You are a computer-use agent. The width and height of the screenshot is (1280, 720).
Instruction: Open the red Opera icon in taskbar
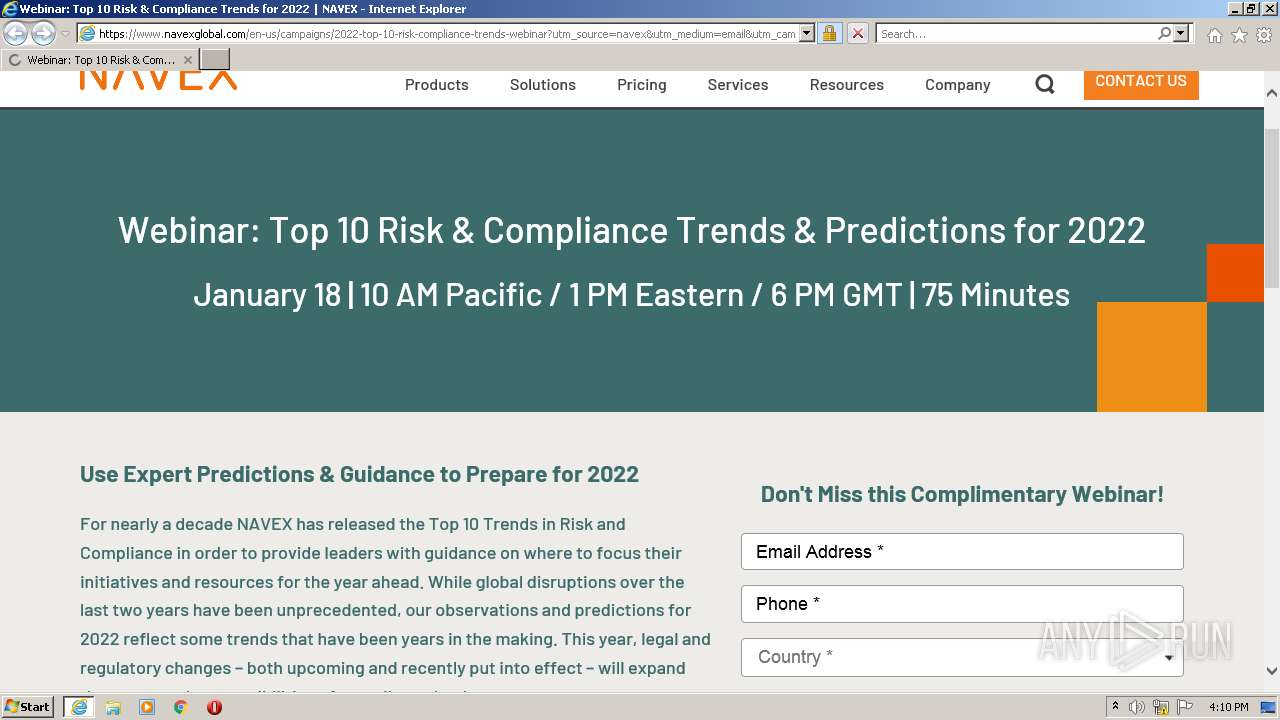click(214, 707)
